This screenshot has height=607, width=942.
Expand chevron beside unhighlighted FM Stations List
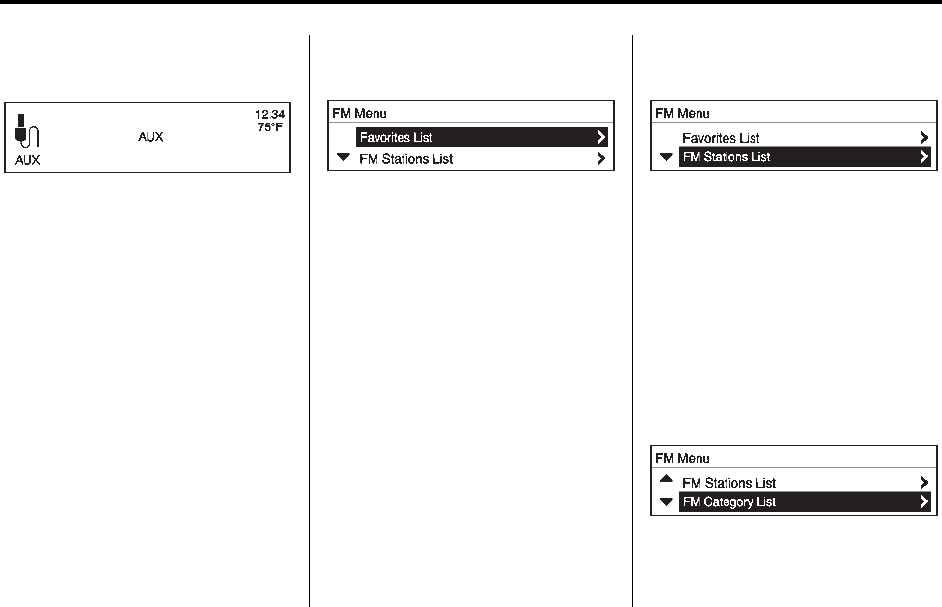pos(601,159)
